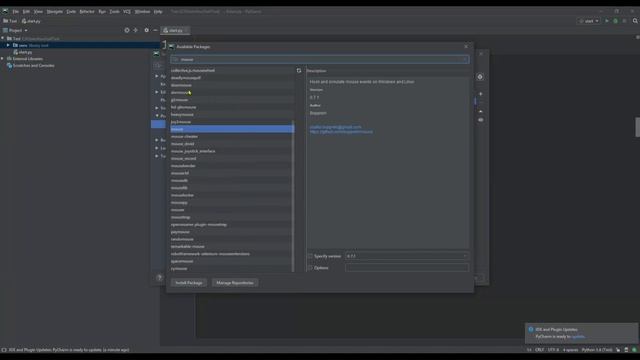
Task: Open the View menu
Action: click(x=38, y=11)
